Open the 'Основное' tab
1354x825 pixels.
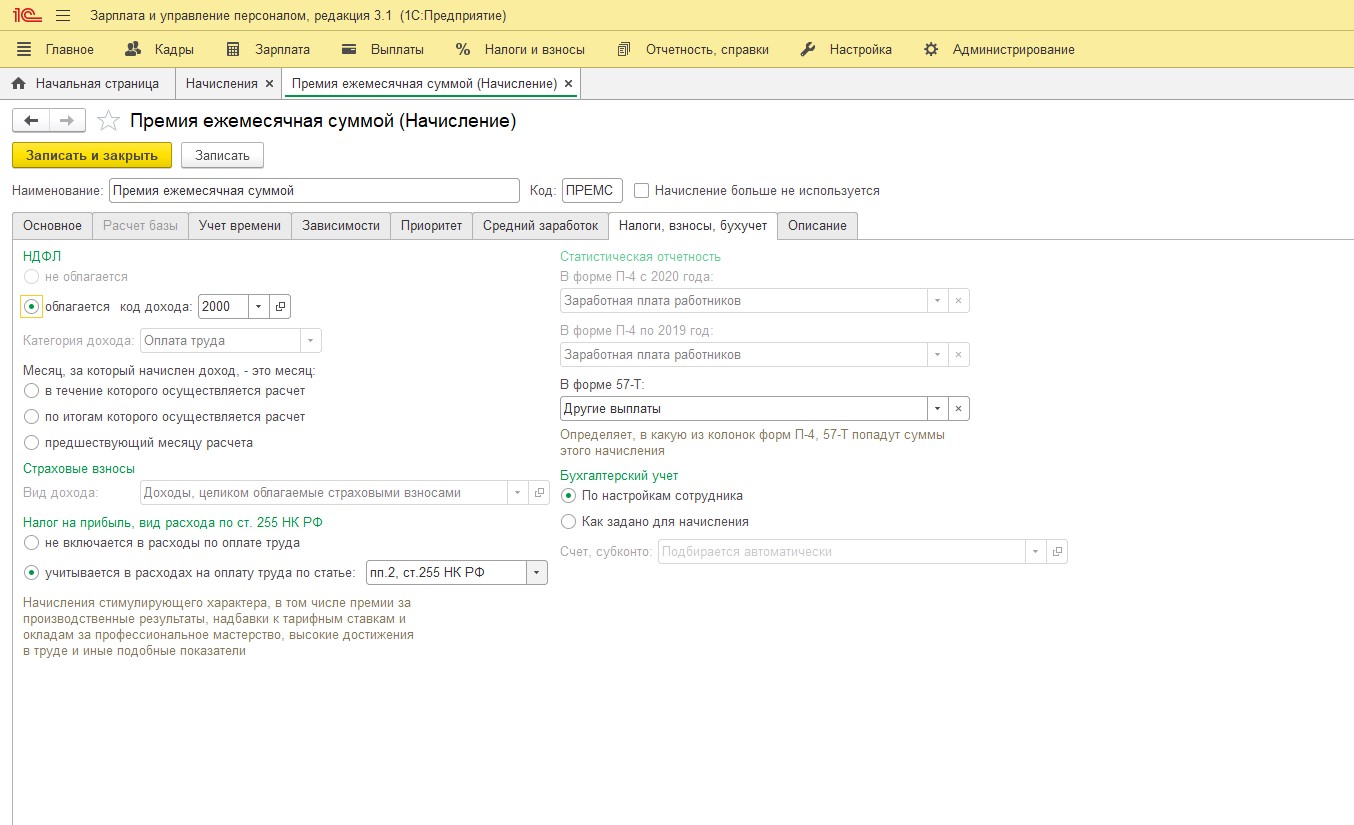(x=53, y=226)
